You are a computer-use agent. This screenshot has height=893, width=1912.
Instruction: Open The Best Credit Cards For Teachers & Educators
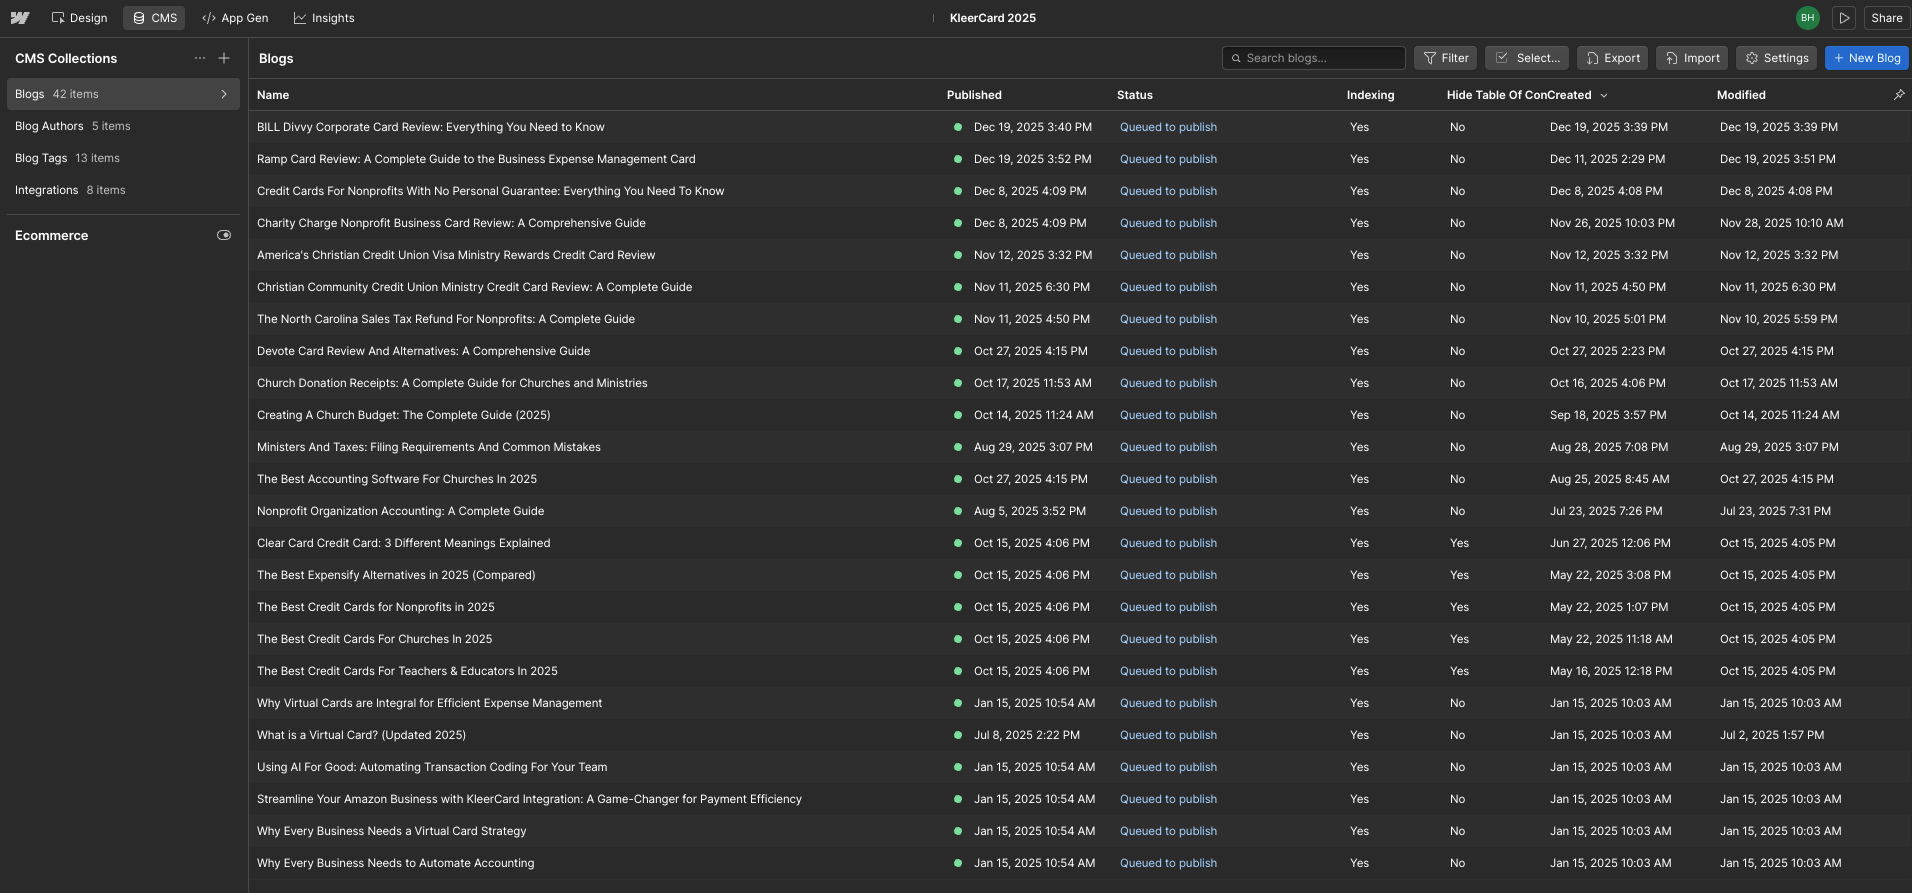pos(407,671)
